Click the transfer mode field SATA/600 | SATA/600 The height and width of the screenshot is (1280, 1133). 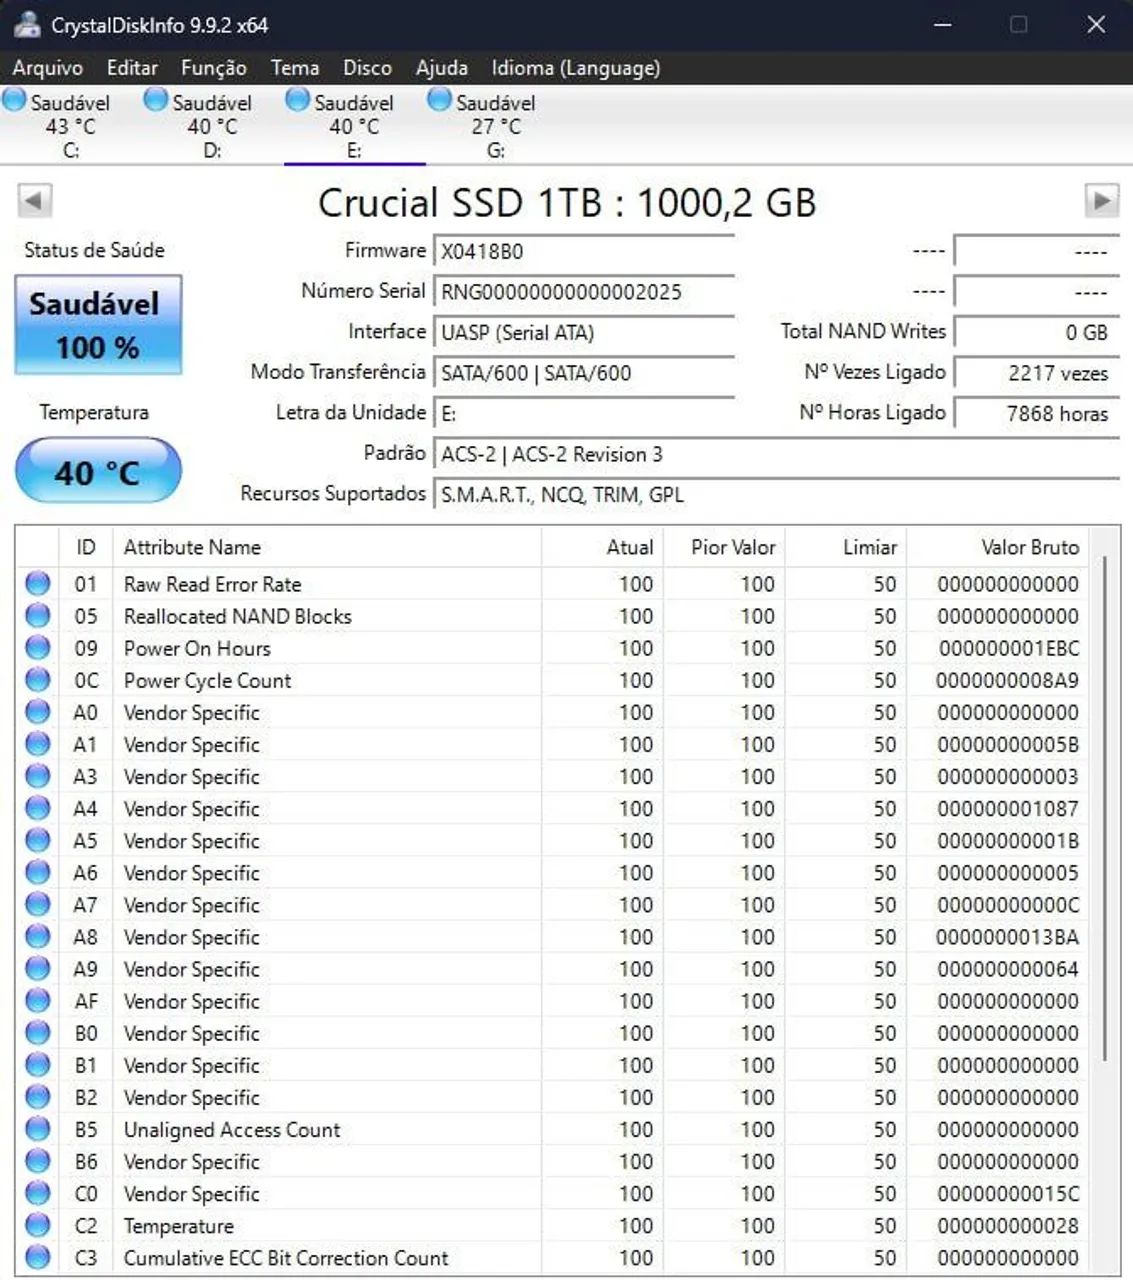pos(584,373)
